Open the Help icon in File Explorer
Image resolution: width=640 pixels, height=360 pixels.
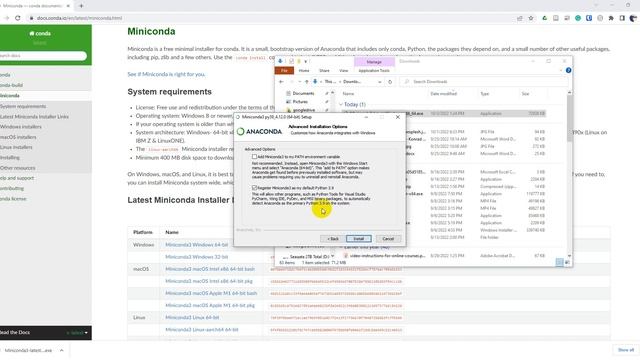(x=568, y=71)
